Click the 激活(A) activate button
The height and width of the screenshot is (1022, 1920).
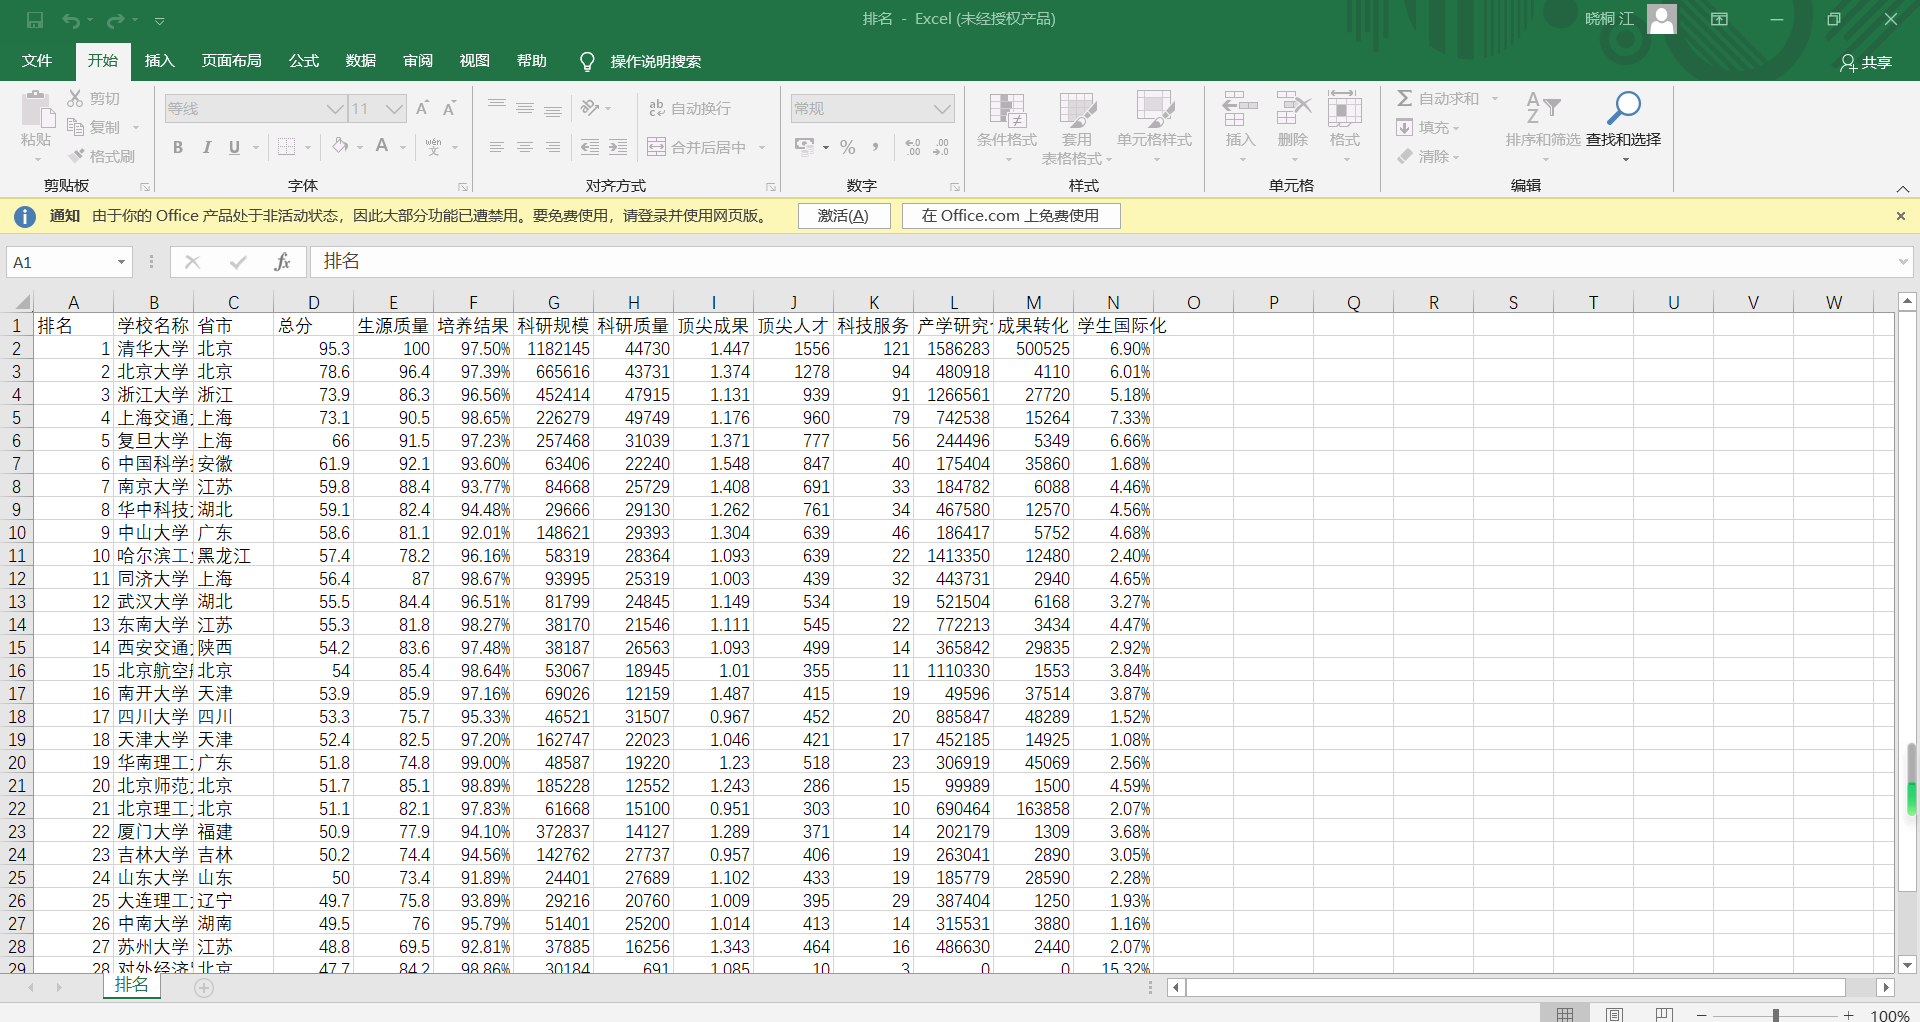pos(843,216)
